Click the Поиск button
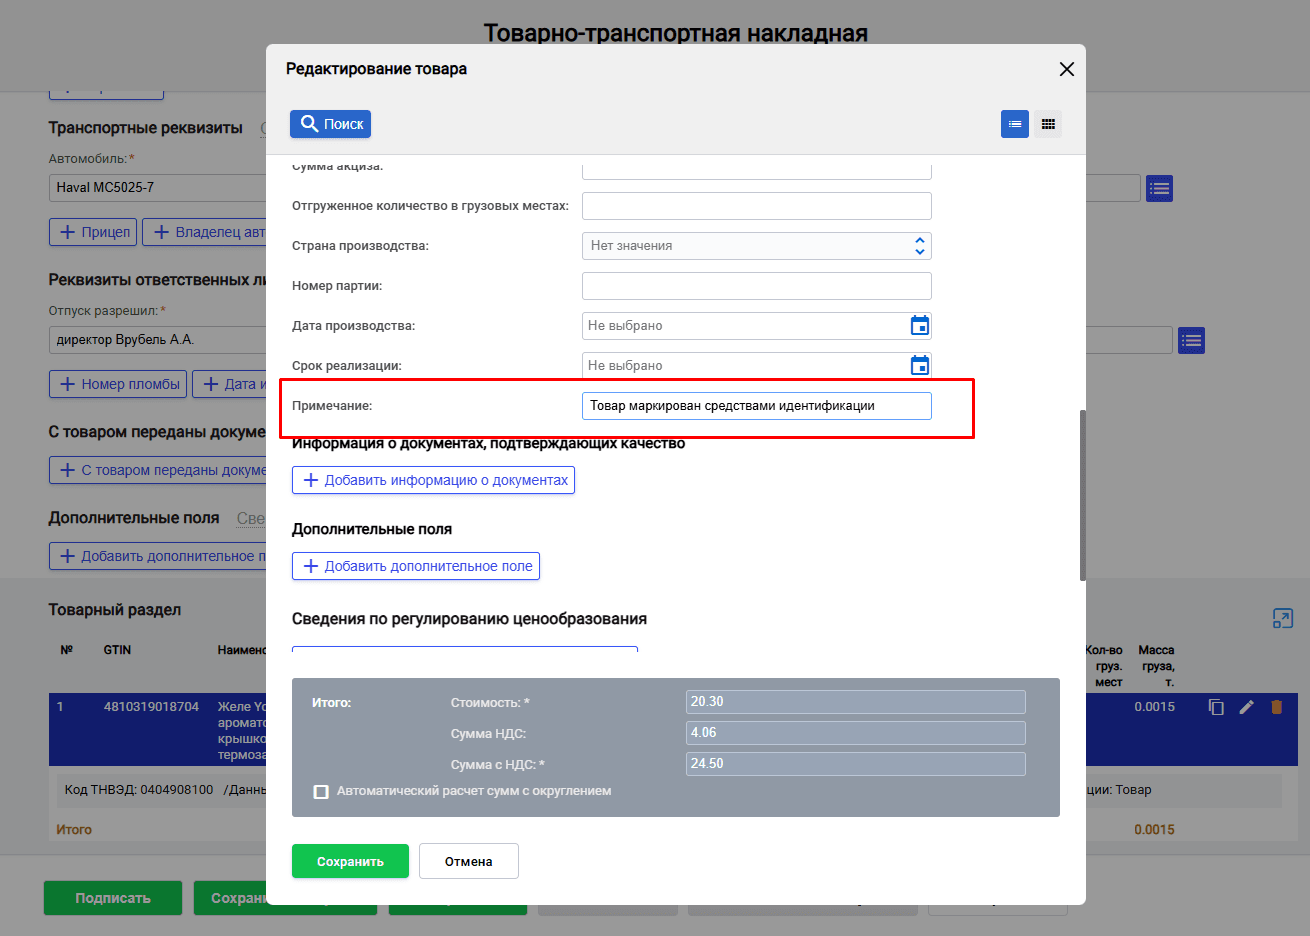 tap(331, 124)
